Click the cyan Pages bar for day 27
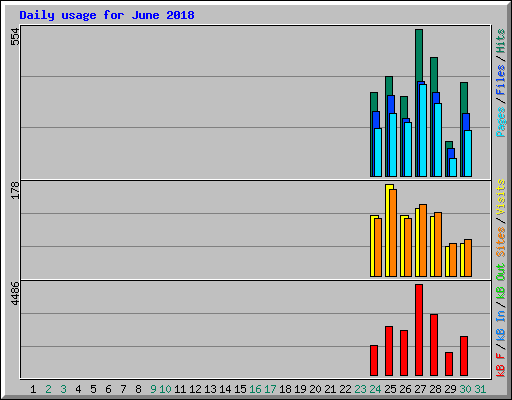512x400 pixels. coord(423,130)
